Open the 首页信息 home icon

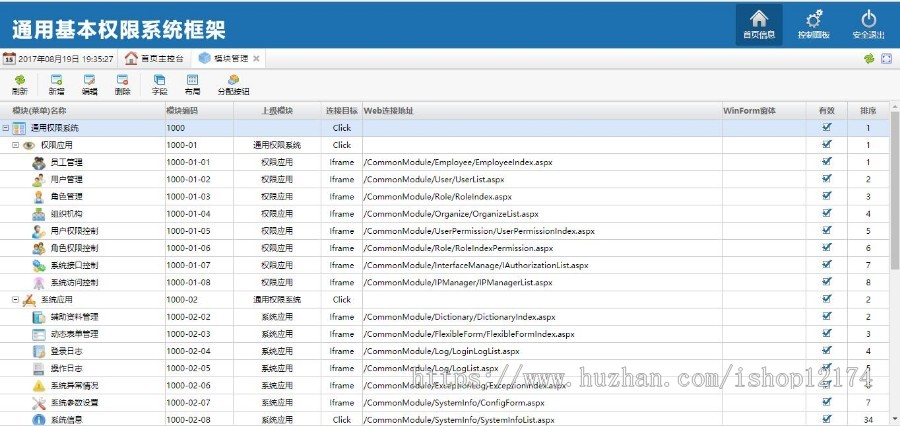point(759,25)
